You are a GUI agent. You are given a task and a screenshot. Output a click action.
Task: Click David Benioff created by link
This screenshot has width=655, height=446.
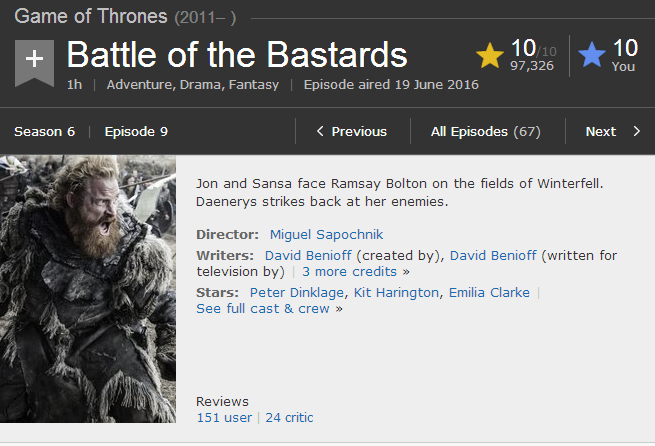[x=309, y=255]
